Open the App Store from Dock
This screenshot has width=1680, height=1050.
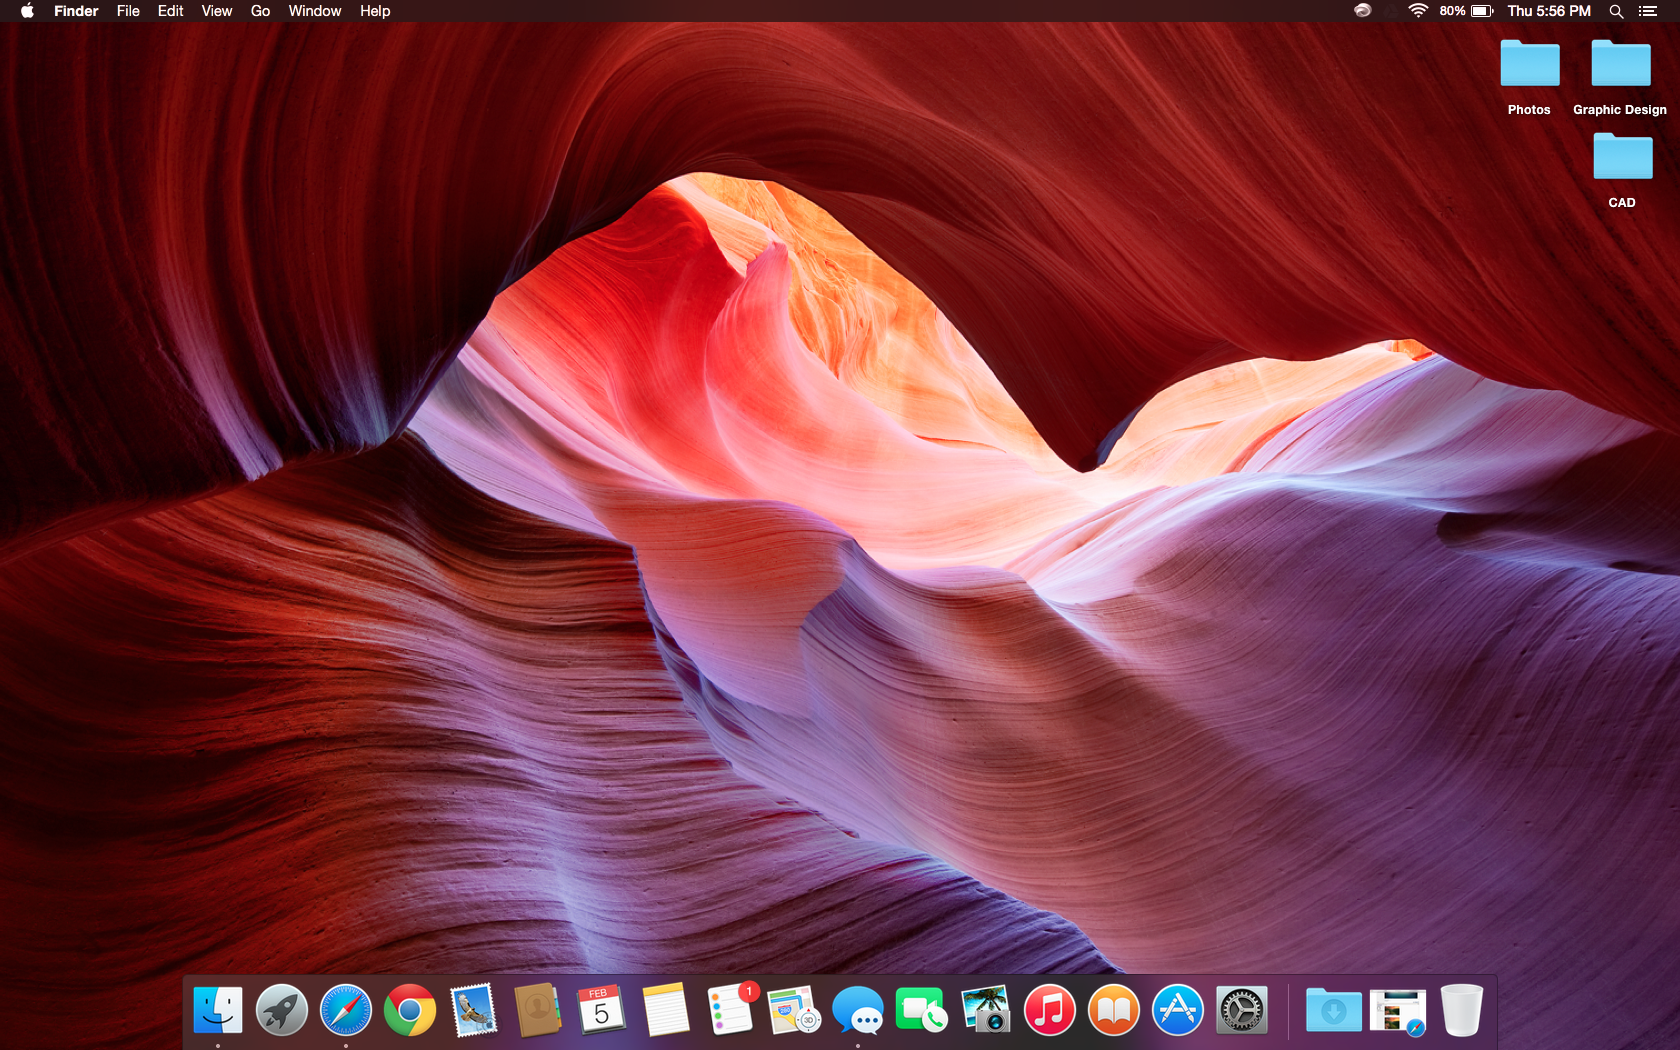tap(1177, 1011)
